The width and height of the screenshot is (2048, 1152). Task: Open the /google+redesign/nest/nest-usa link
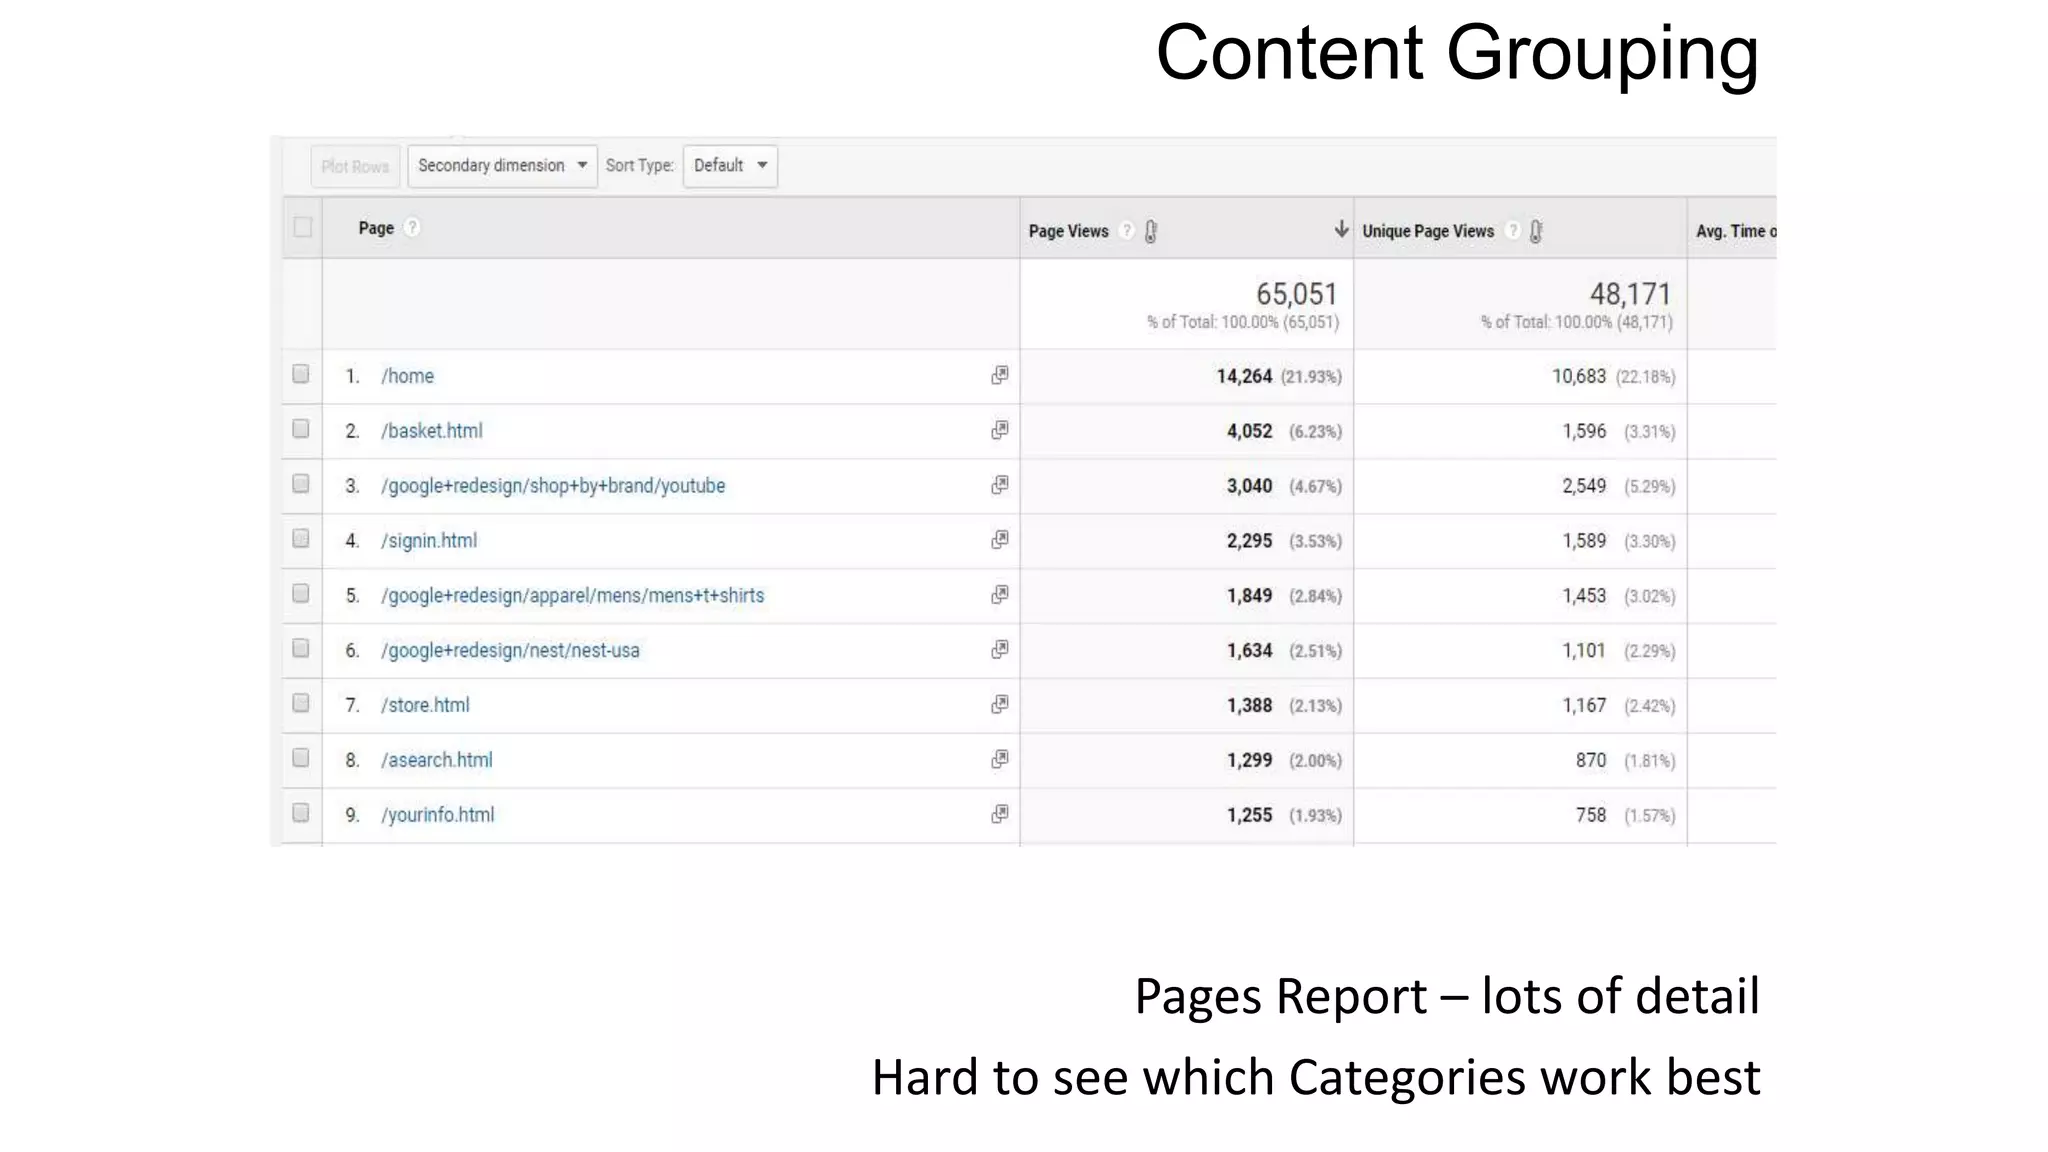(x=510, y=651)
